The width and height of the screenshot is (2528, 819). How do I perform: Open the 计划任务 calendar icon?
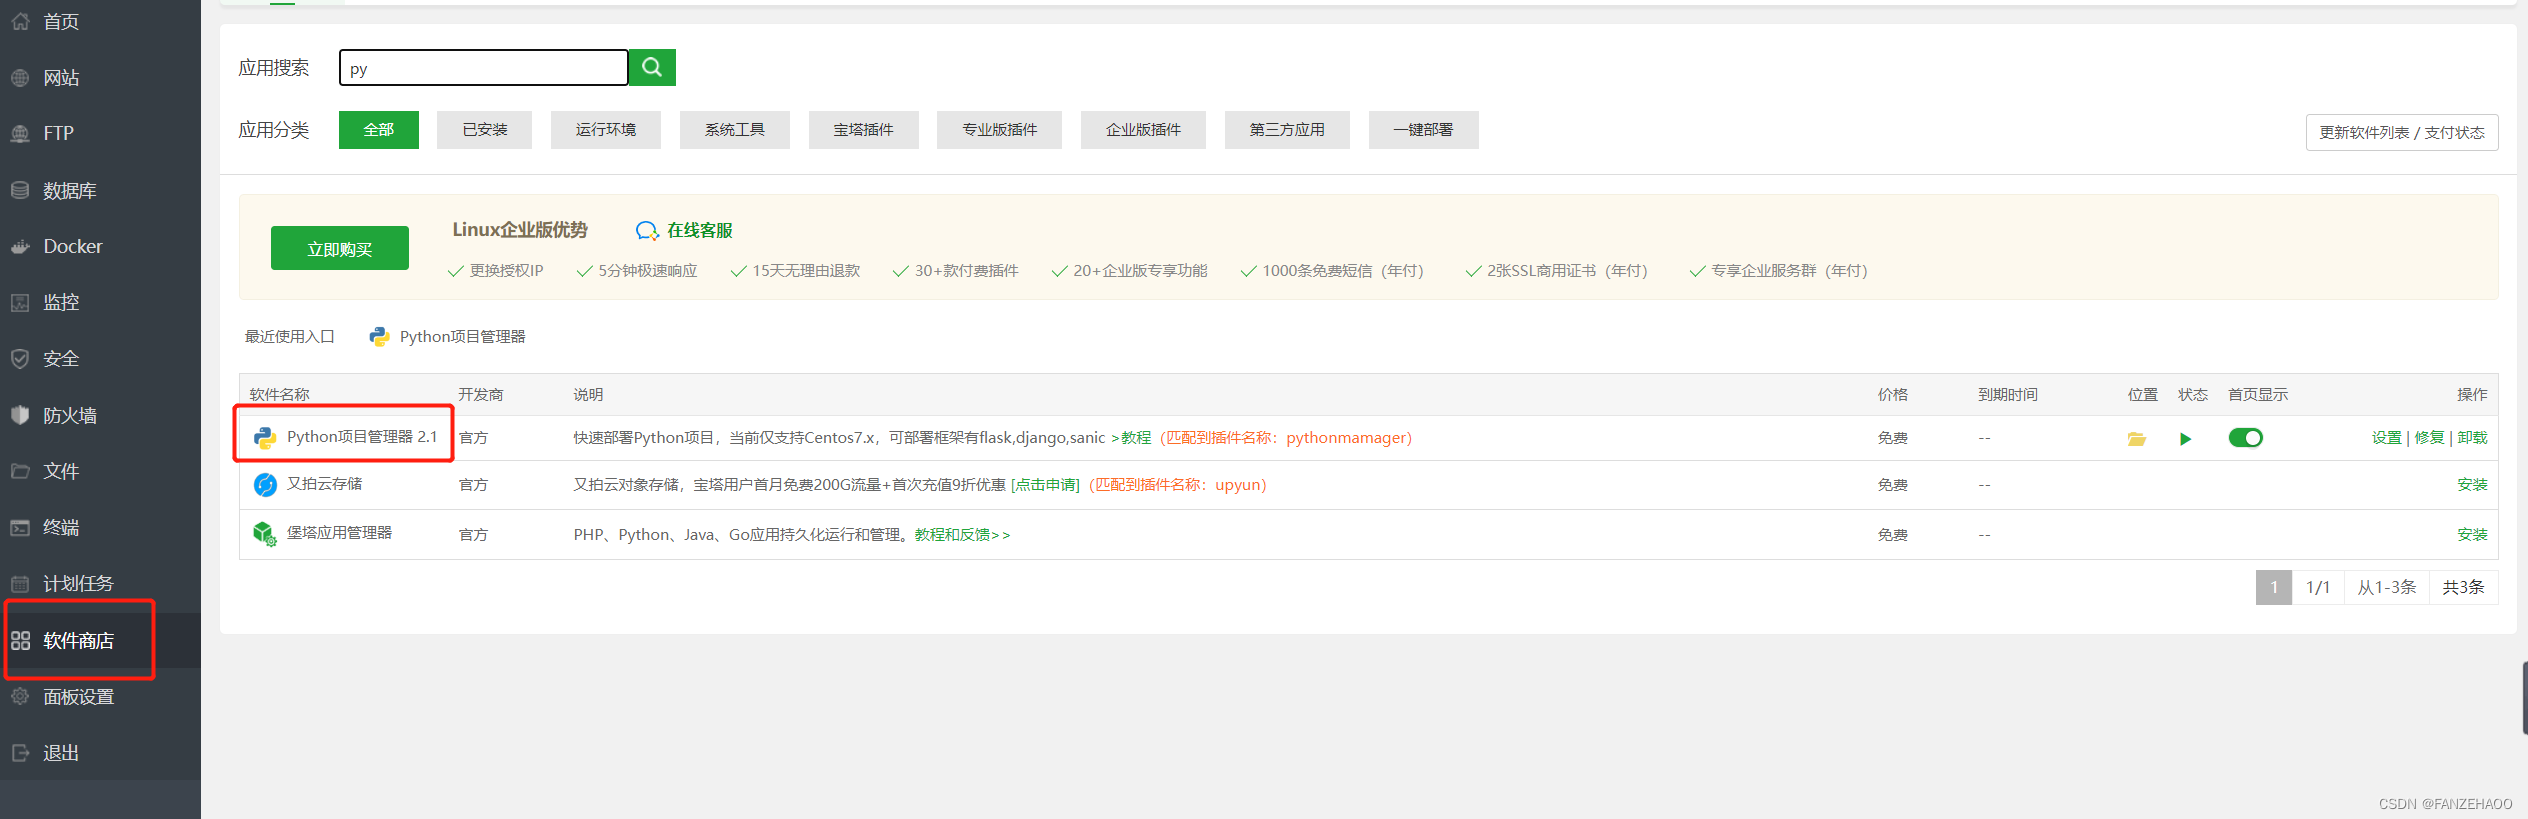pos(20,583)
